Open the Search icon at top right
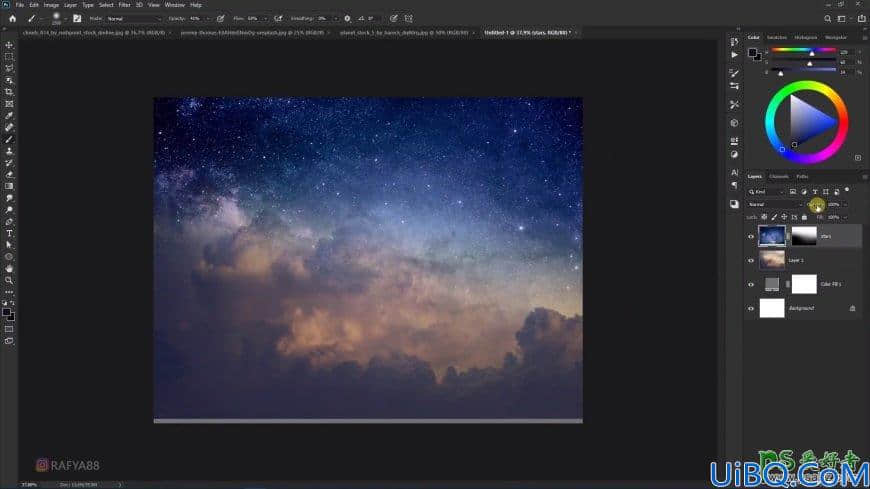The width and height of the screenshot is (870, 489). (827, 18)
